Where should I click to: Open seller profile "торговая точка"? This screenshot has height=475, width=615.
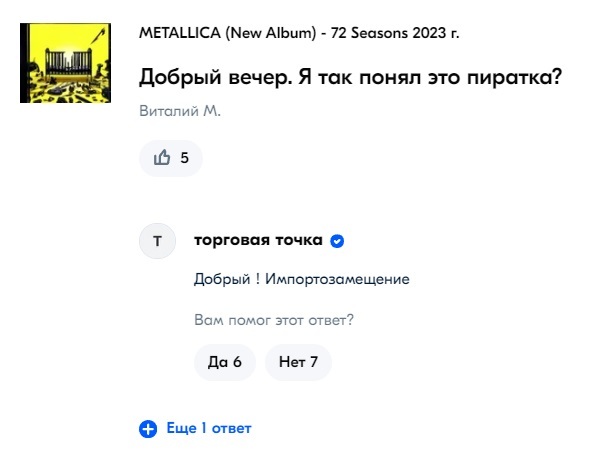pos(258,241)
